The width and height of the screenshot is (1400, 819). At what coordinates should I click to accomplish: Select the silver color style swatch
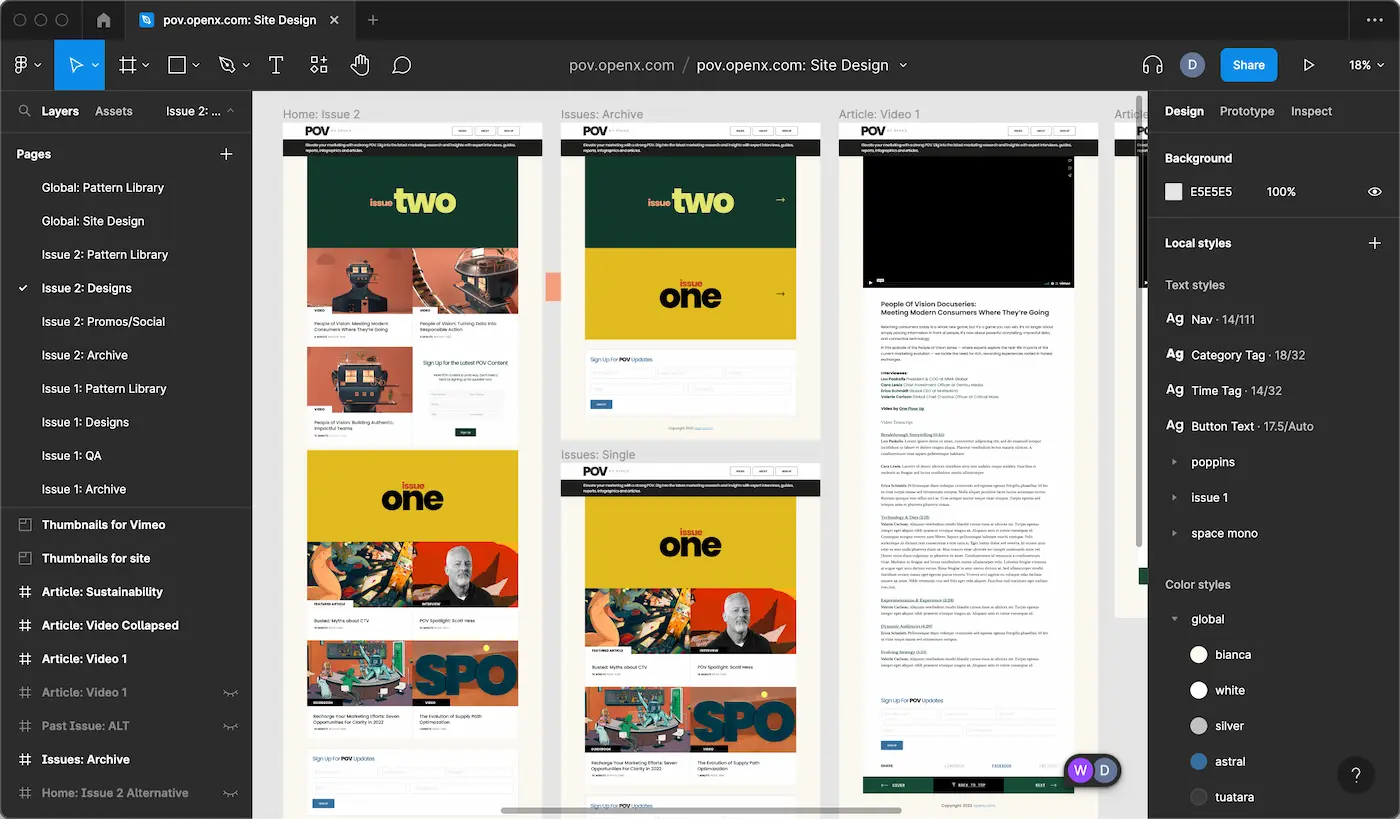1198,726
